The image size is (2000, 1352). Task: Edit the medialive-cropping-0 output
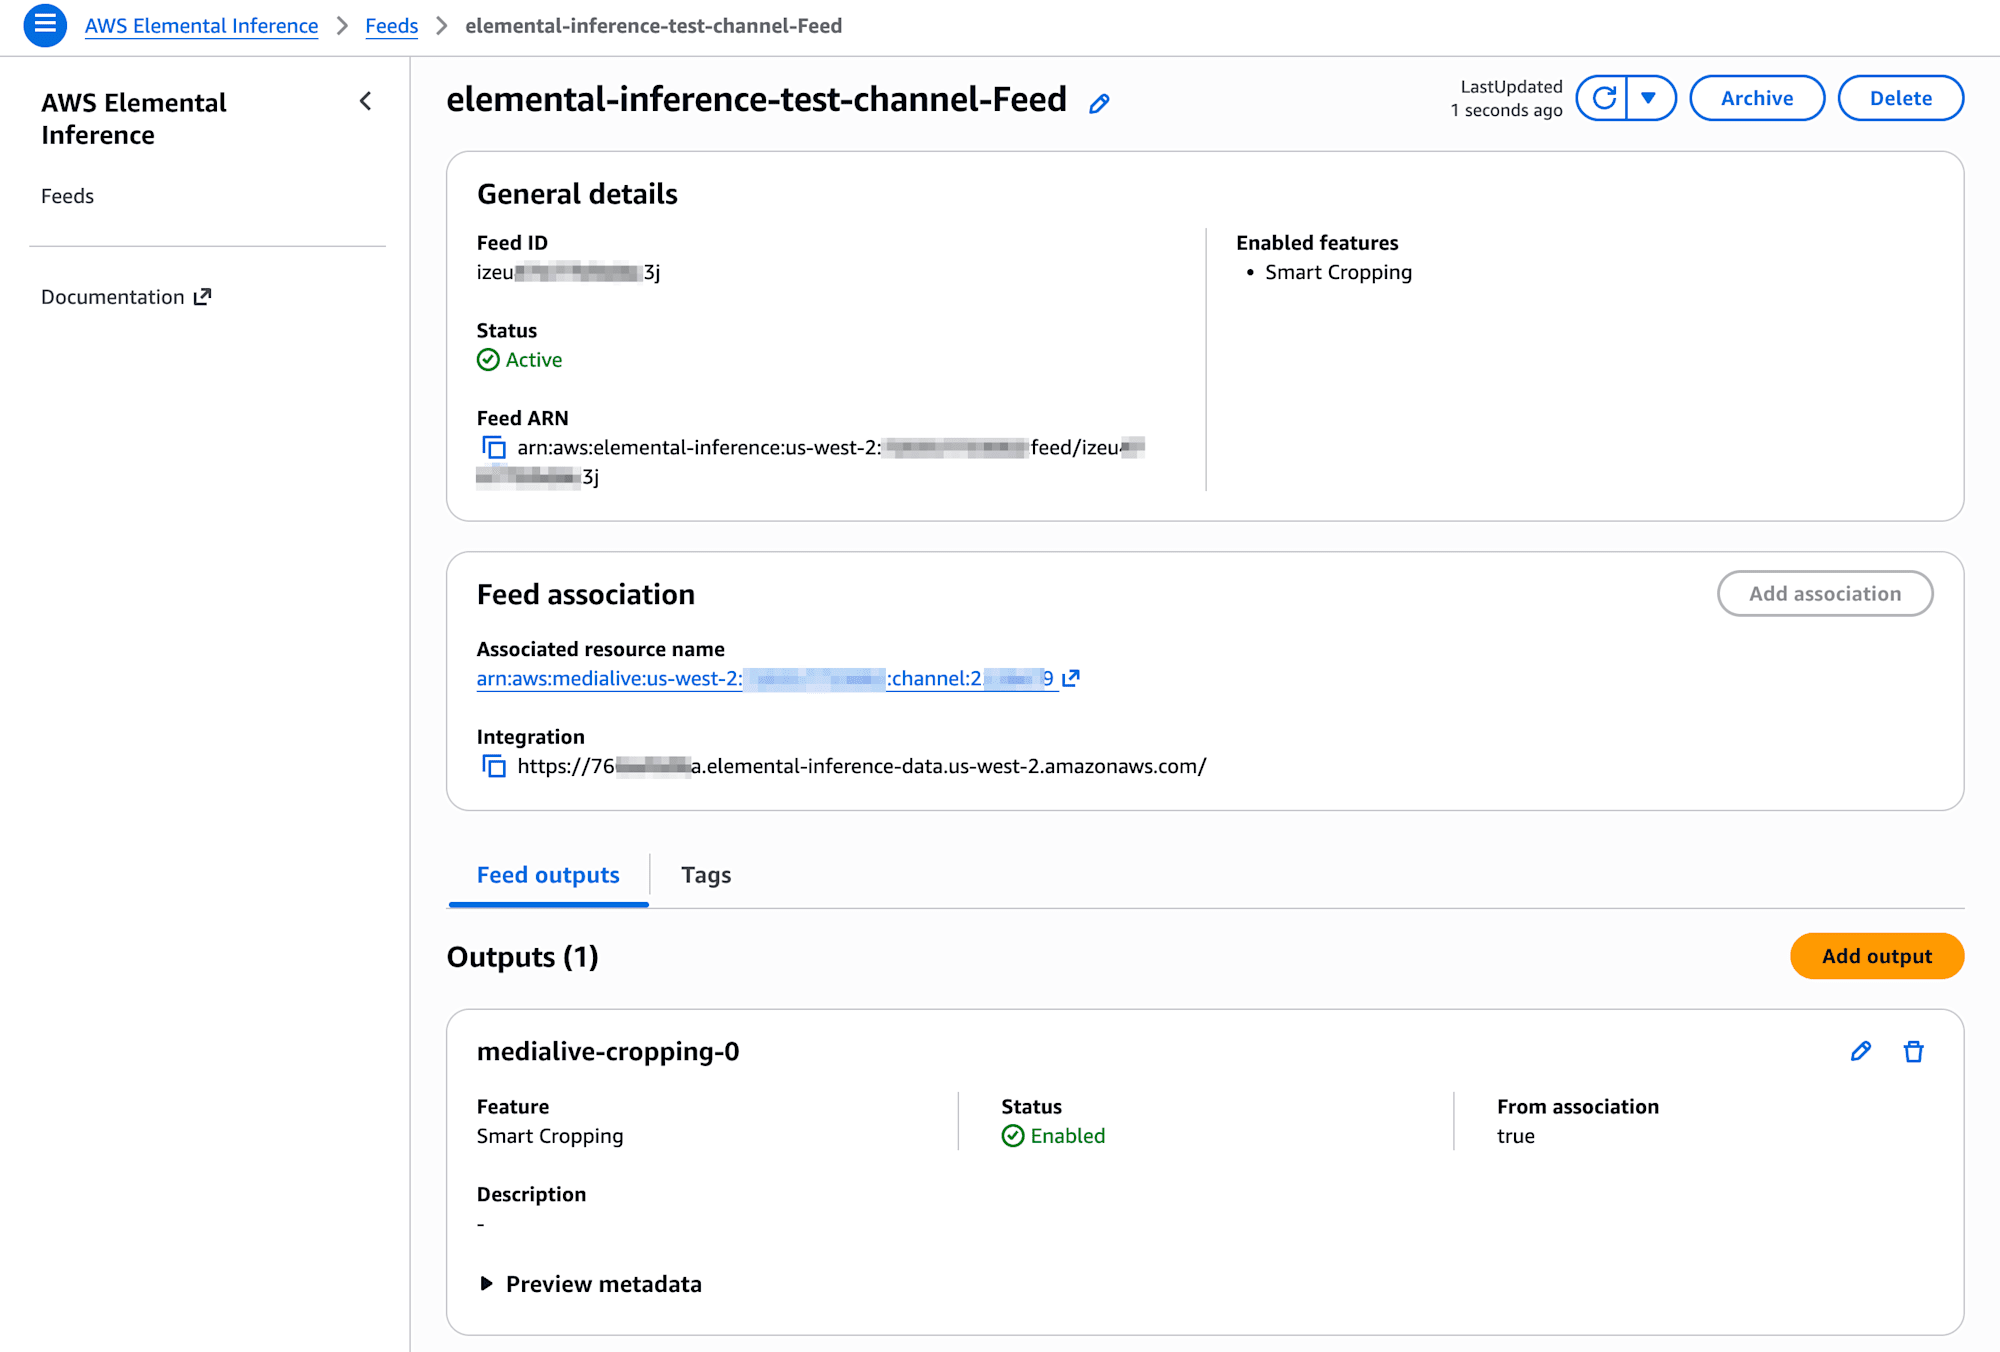click(1860, 1051)
